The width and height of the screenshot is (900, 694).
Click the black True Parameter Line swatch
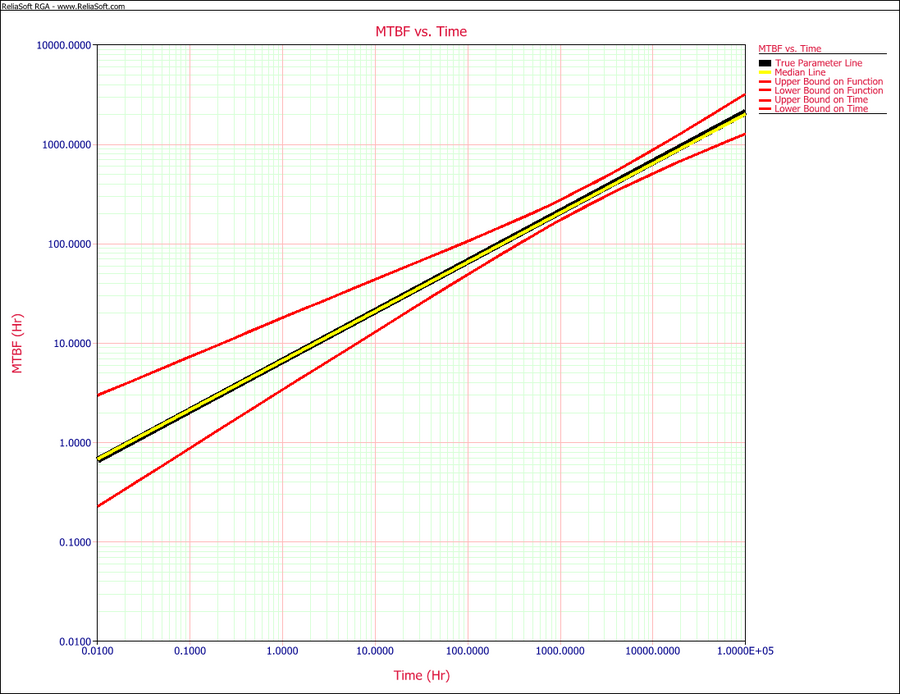[x=765, y=63]
